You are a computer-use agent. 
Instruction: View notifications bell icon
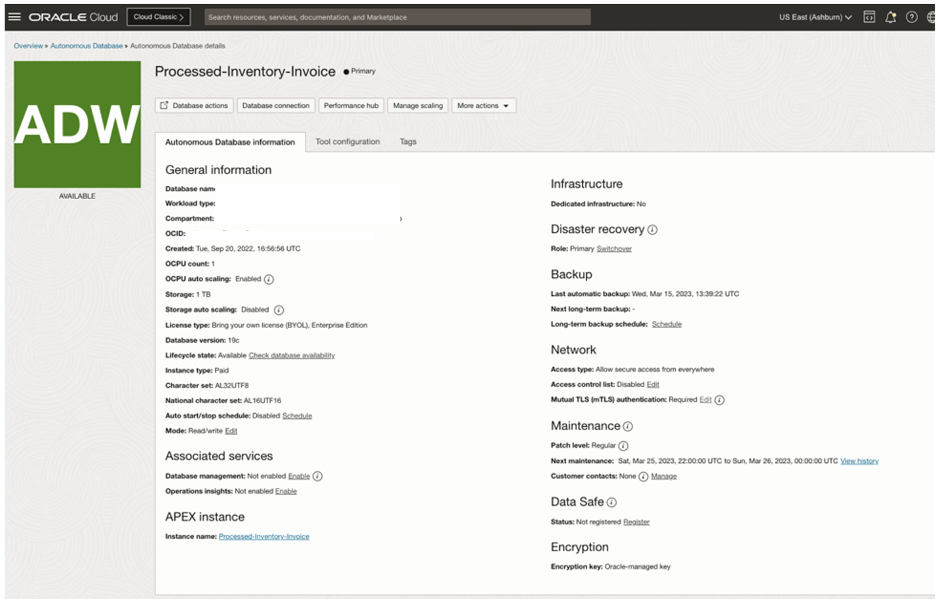pos(891,17)
